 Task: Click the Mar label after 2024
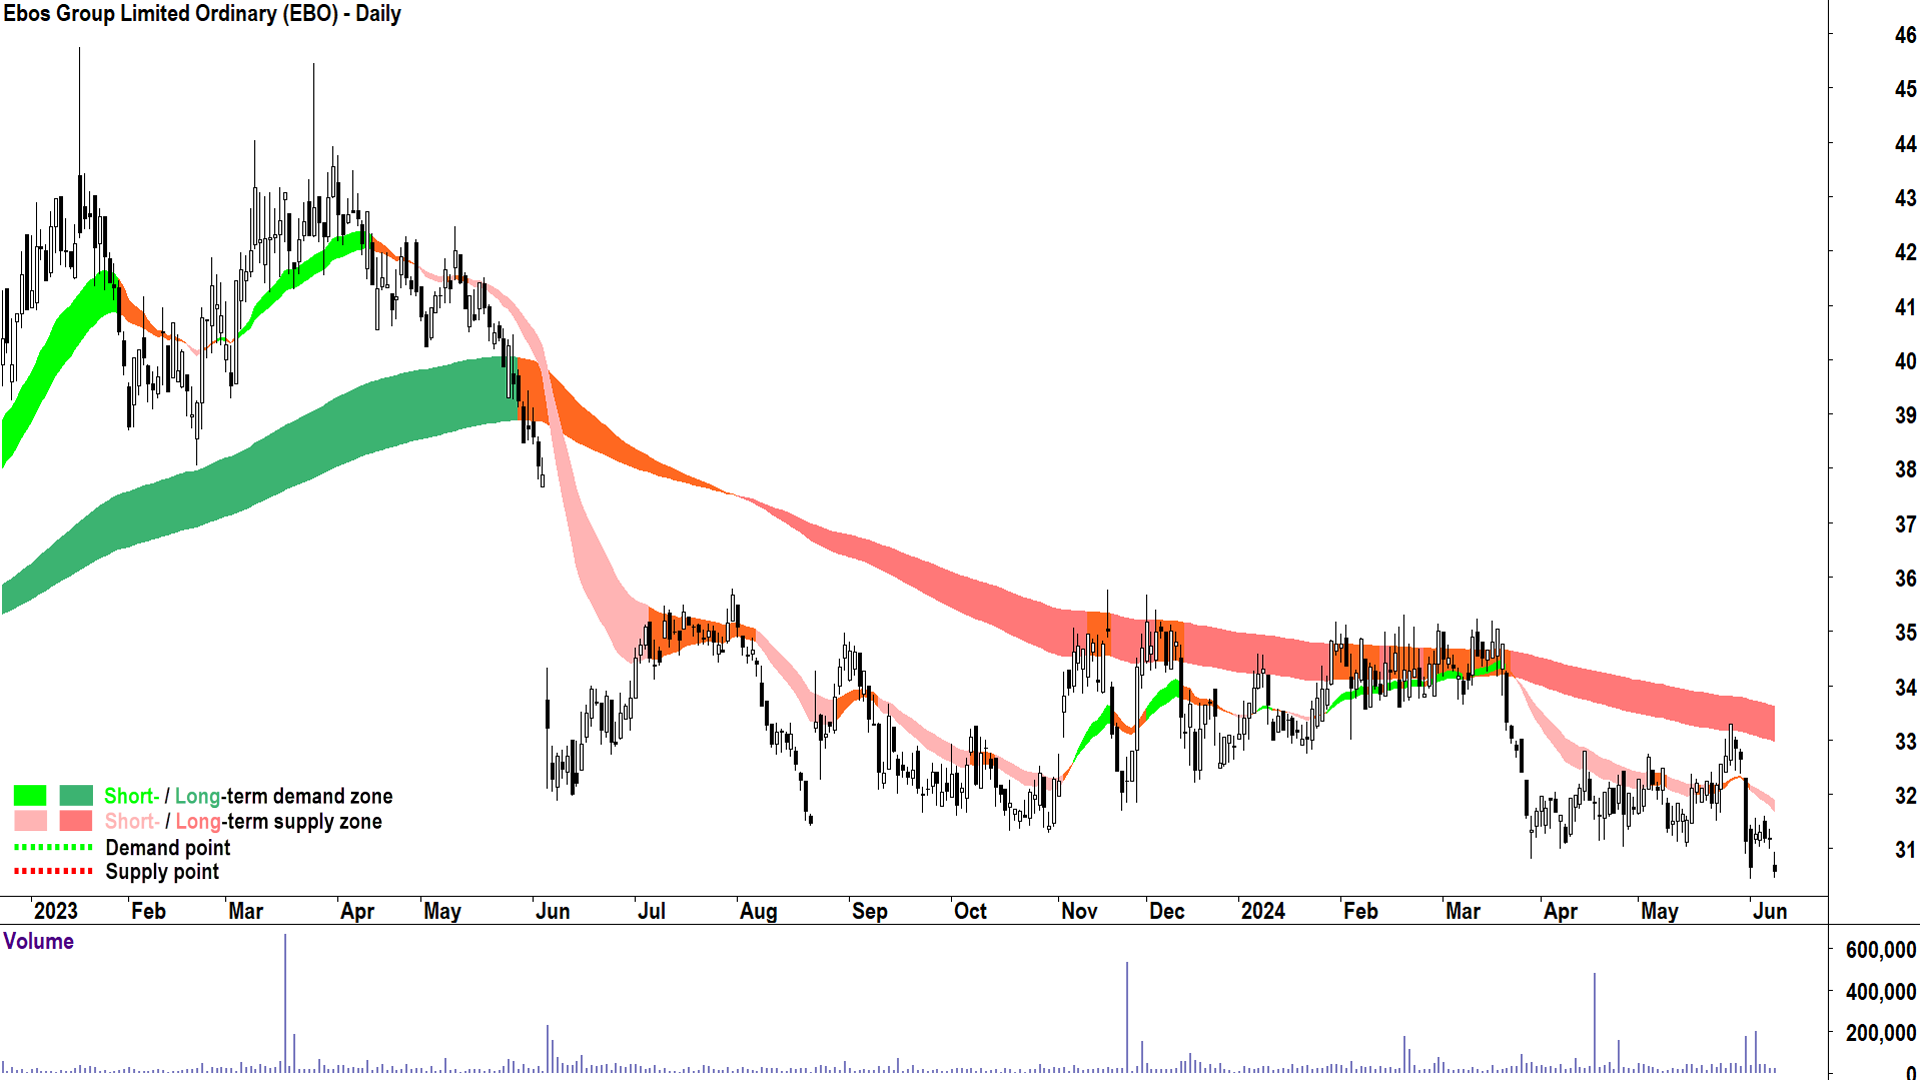coord(1463,911)
